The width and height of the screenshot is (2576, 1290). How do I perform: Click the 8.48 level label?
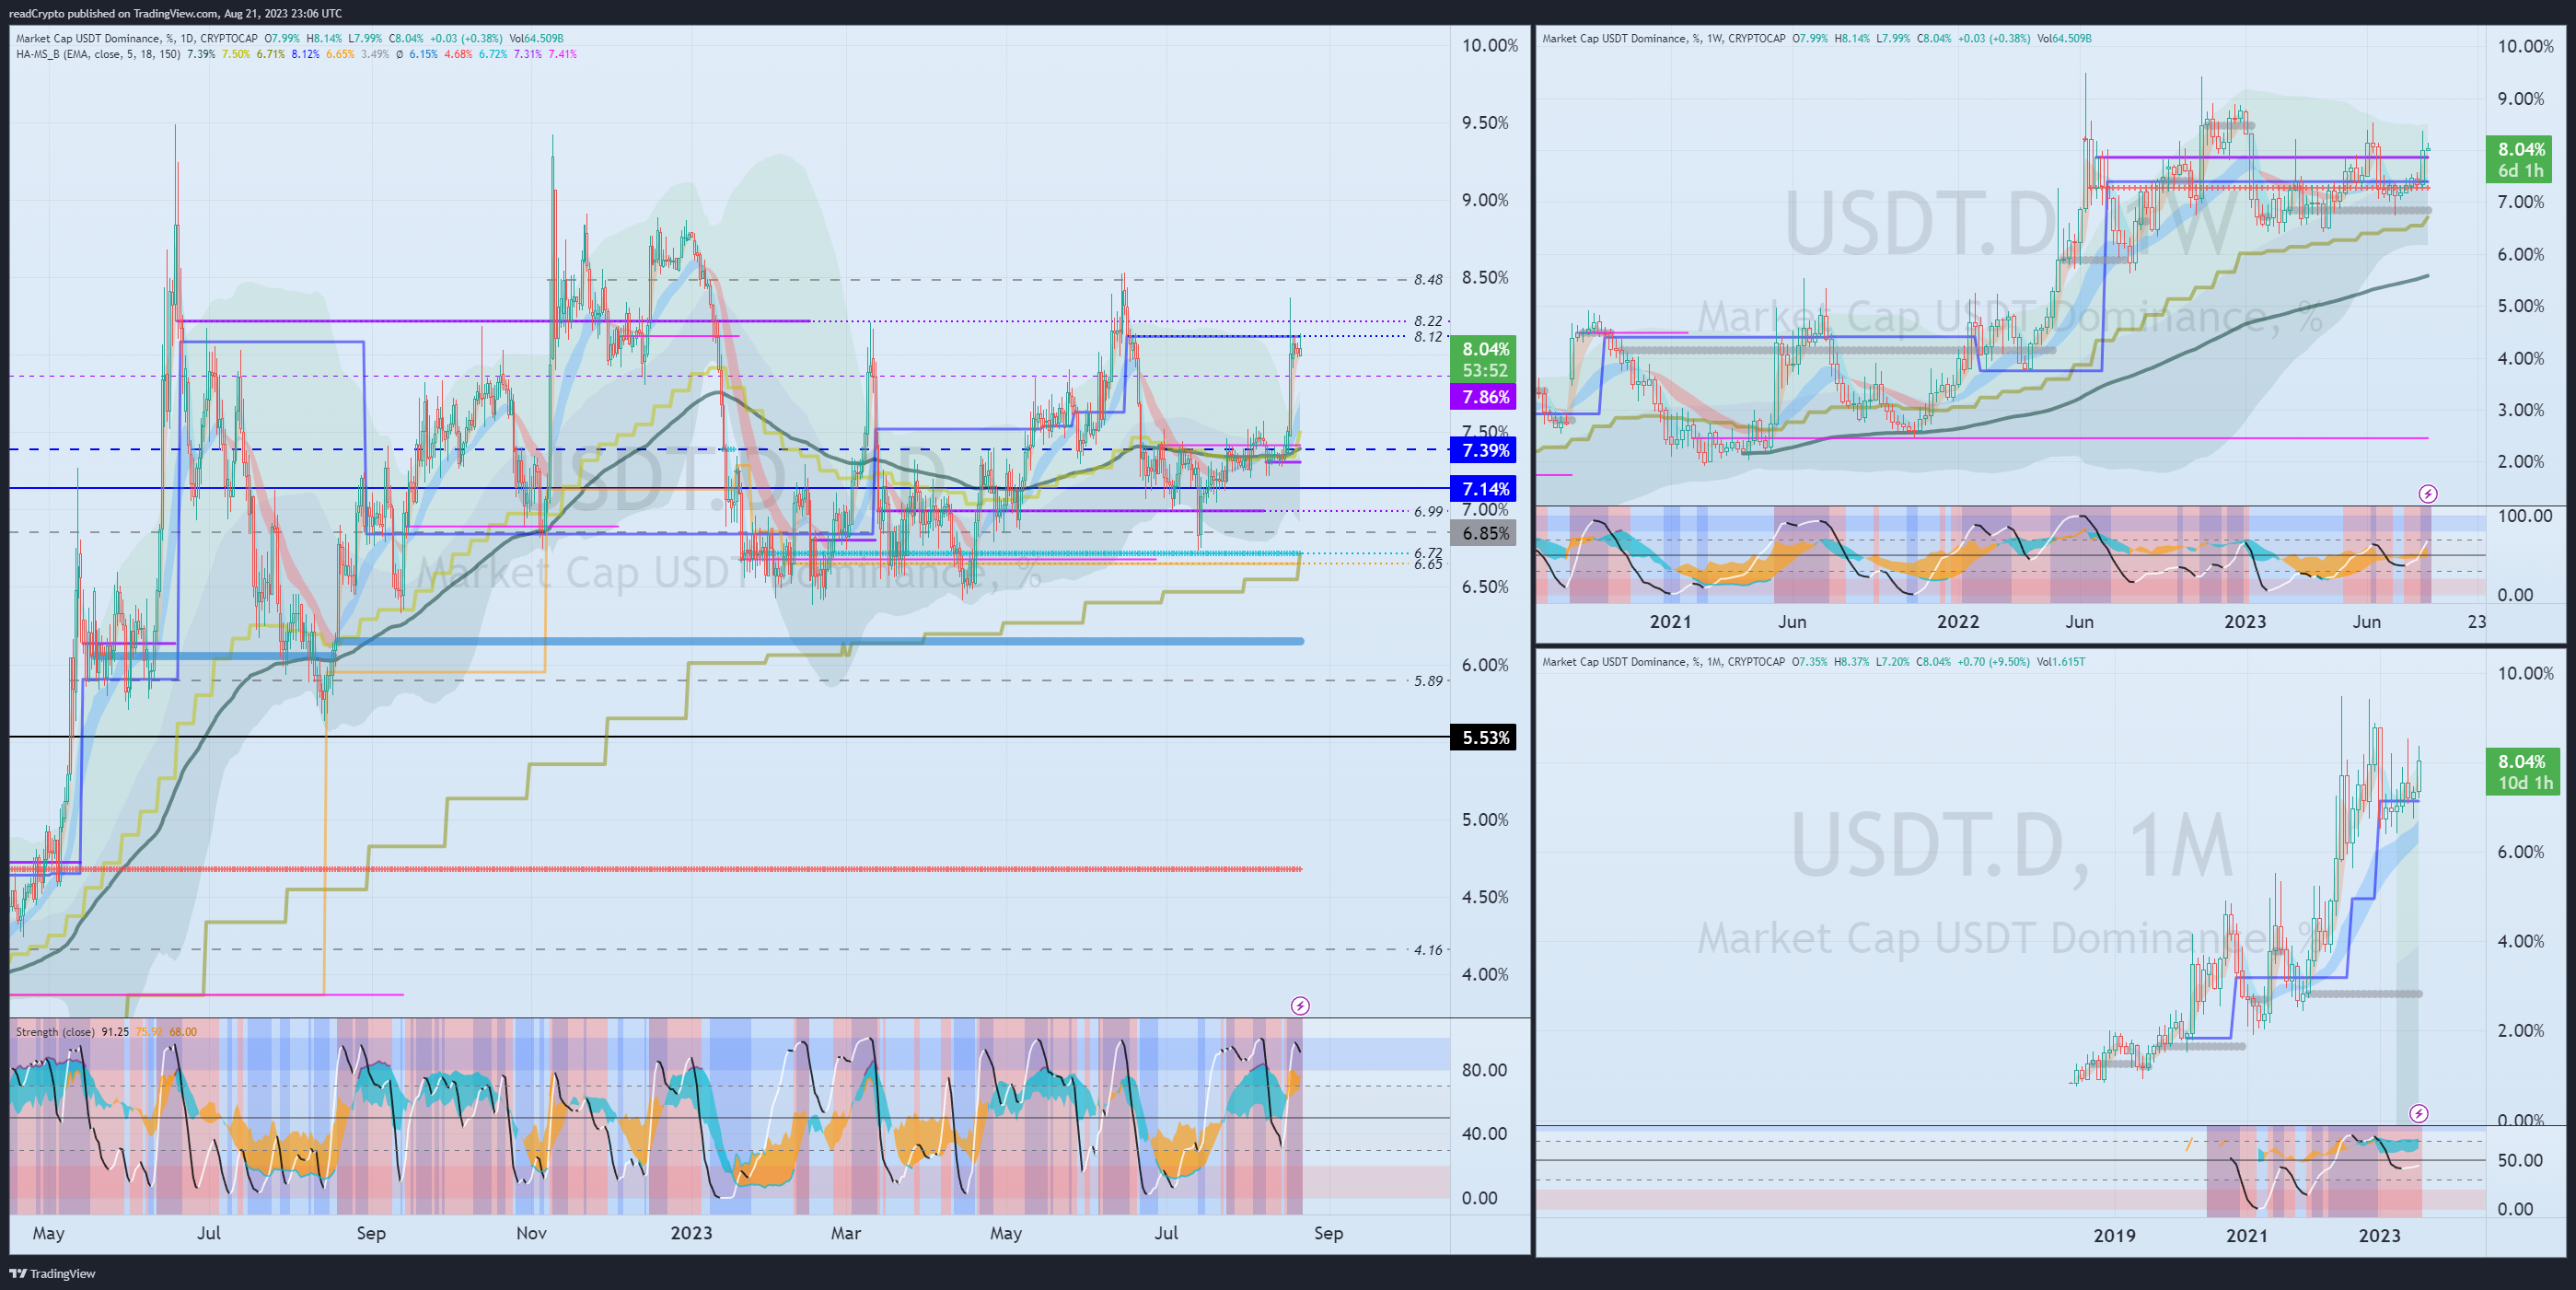click(x=1428, y=280)
